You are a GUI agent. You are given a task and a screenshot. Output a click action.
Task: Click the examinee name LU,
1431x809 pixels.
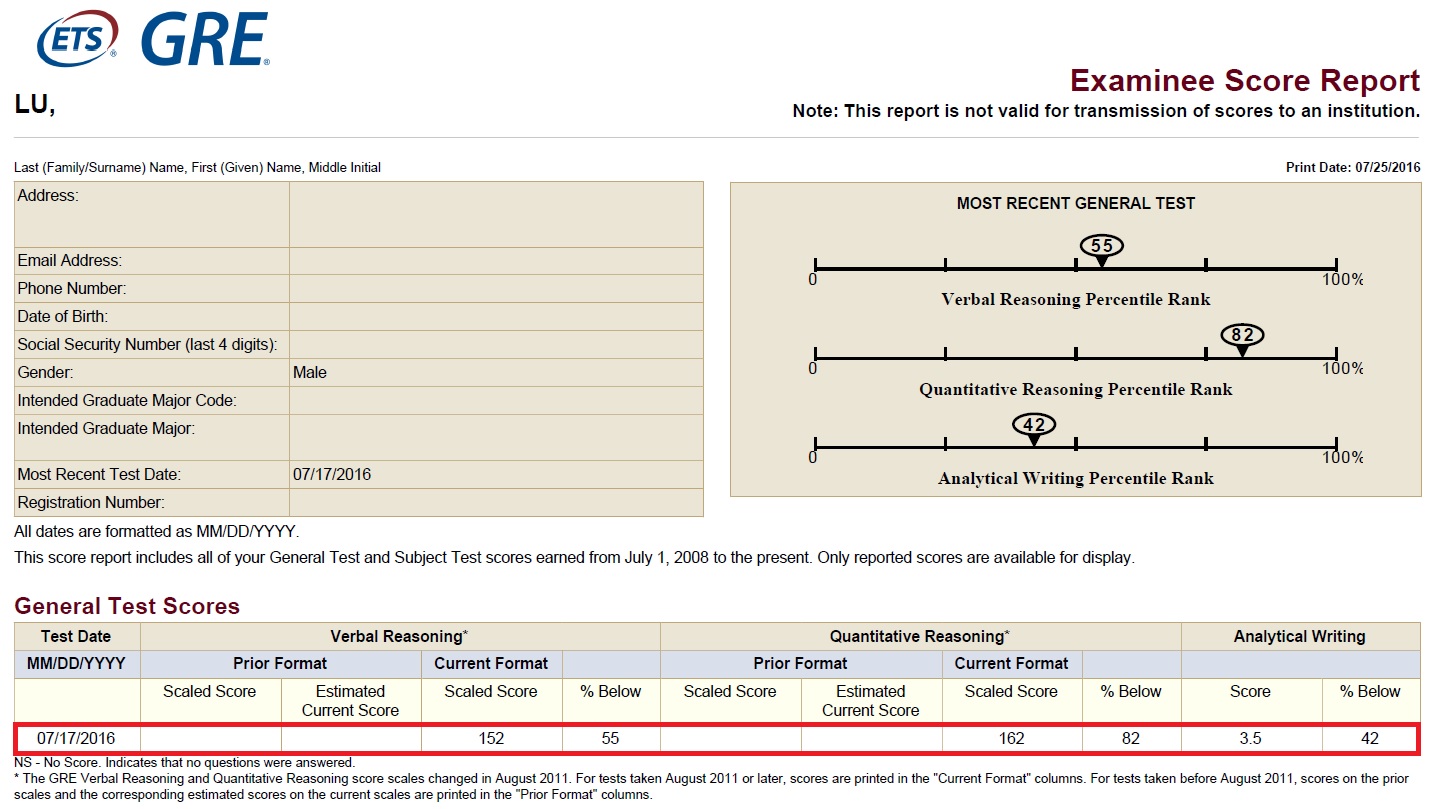(x=35, y=104)
